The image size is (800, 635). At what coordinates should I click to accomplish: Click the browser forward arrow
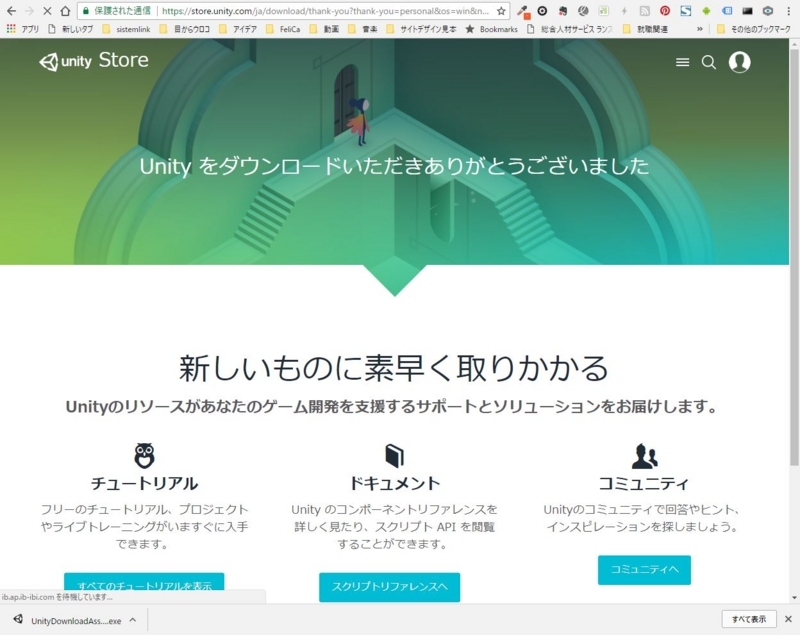point(29,11)
